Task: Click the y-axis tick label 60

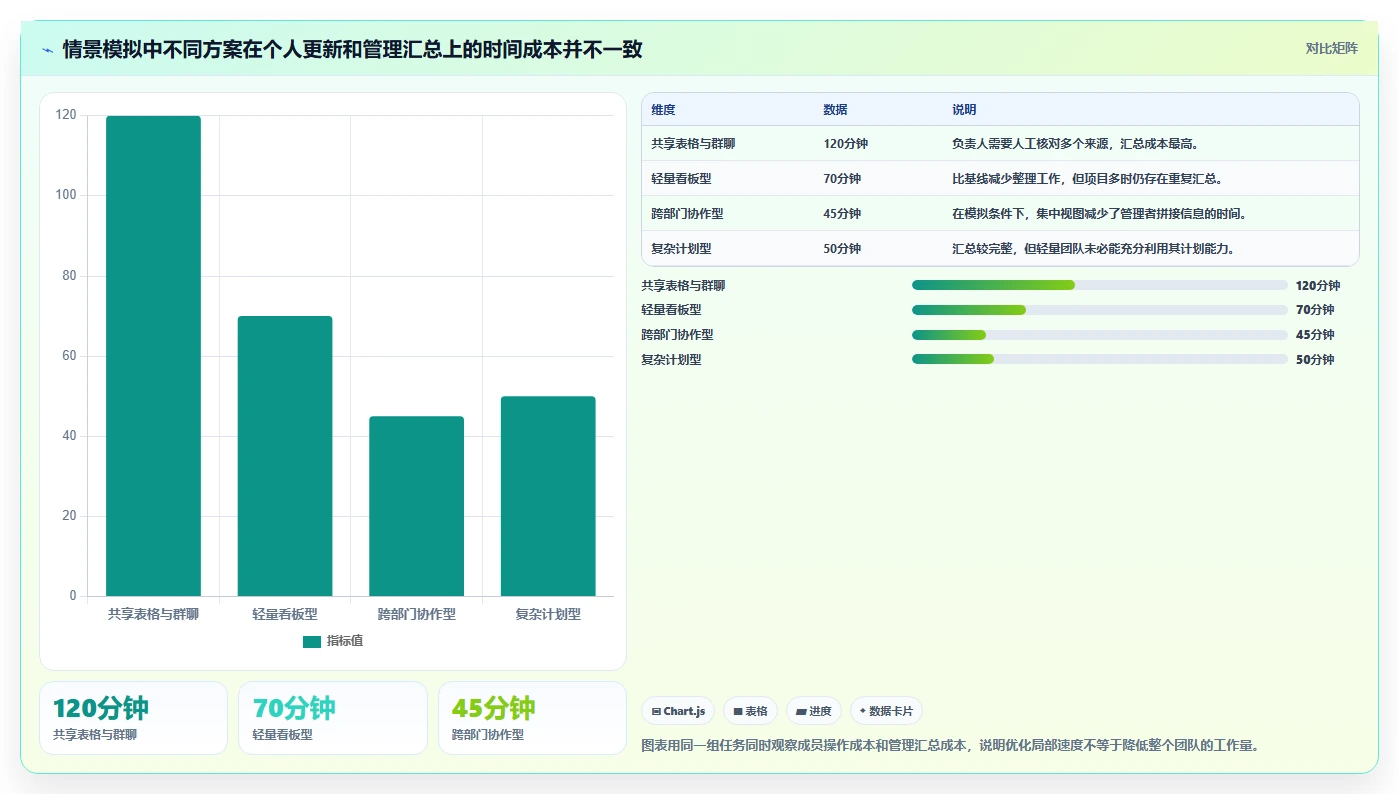Action: point(70,356)
